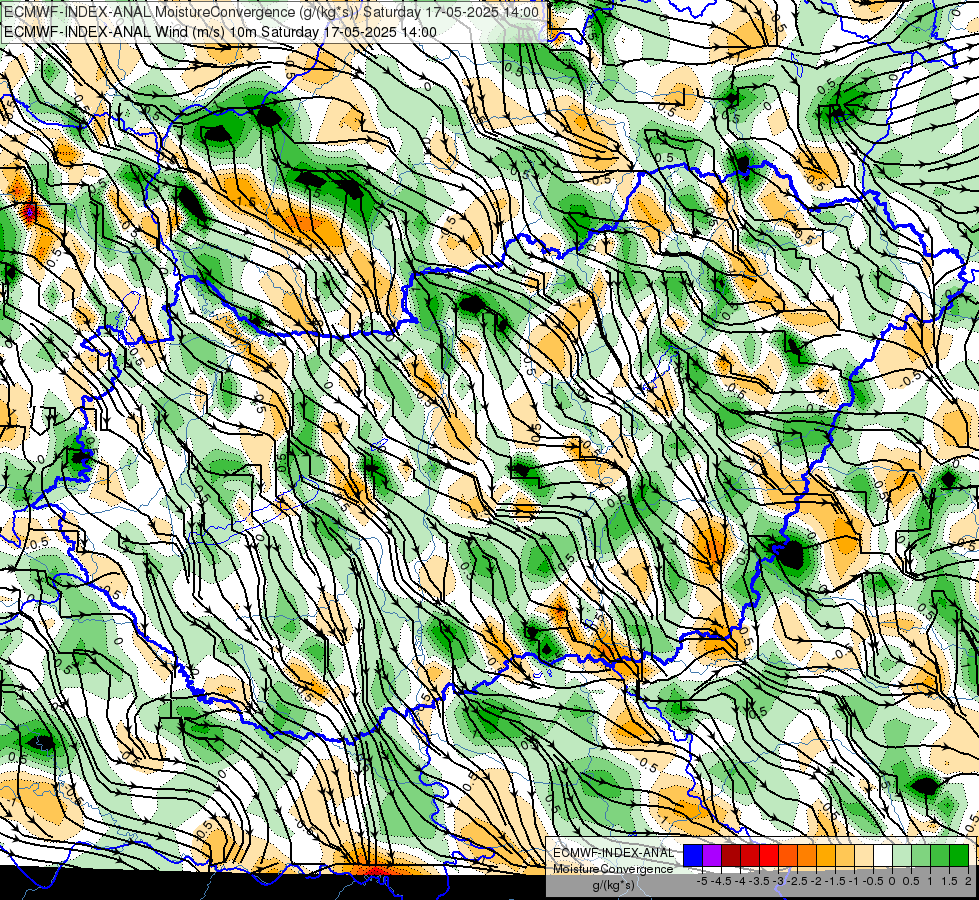Click the -5 legend tick label
979x900 pixels.
(x=702, y=881)
